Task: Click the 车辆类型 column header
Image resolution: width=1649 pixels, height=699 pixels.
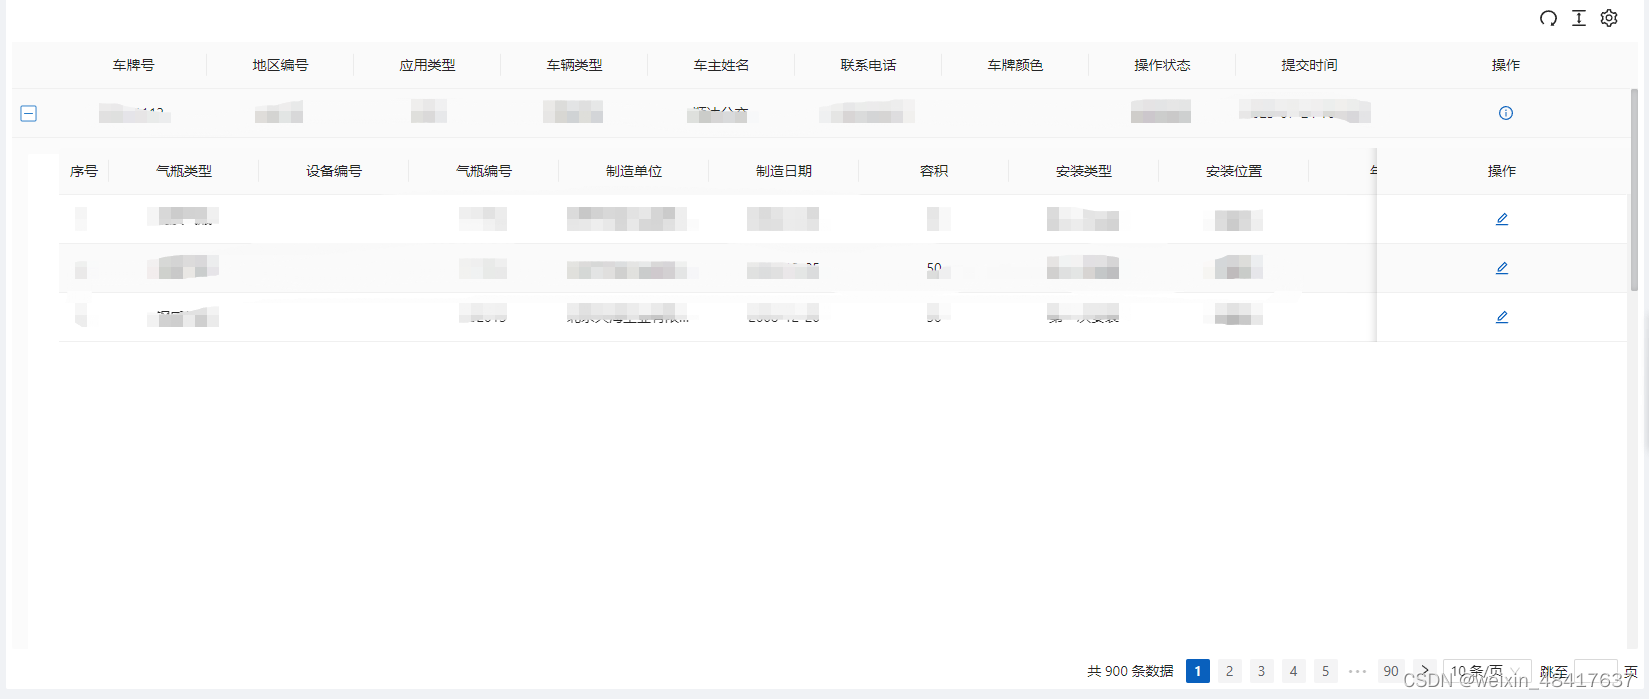Action: click(575, 65)
